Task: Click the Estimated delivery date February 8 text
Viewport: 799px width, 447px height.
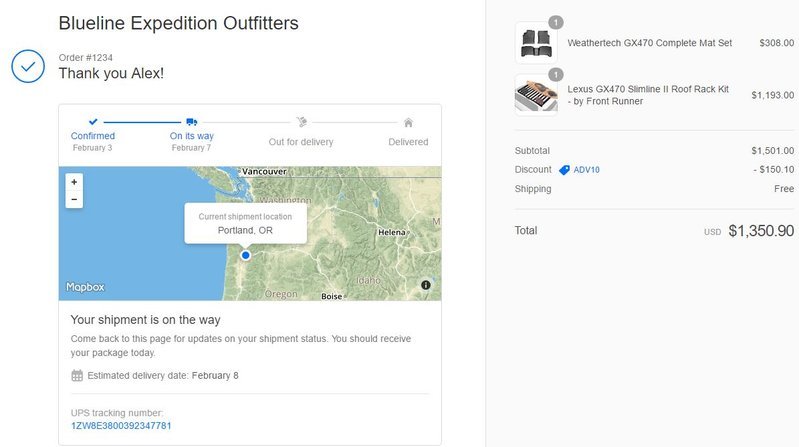Action: click(x=163, y=376)
